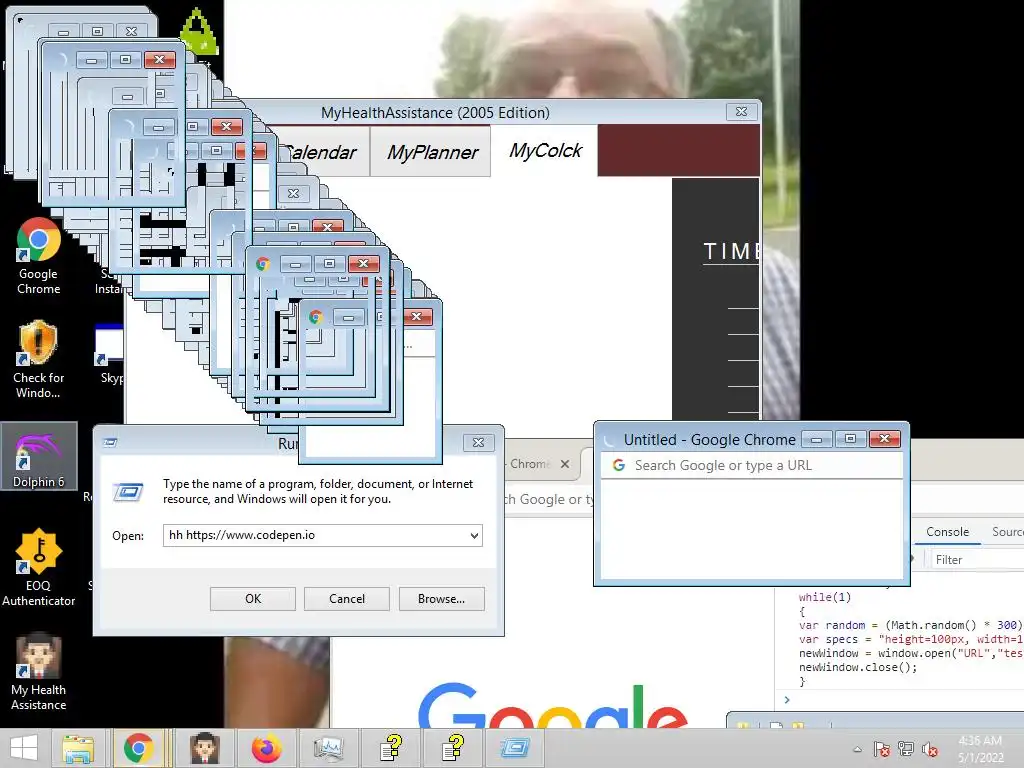
Task: Close the Untitled - Google Chrome window
Action: click(x=884, y=439)
